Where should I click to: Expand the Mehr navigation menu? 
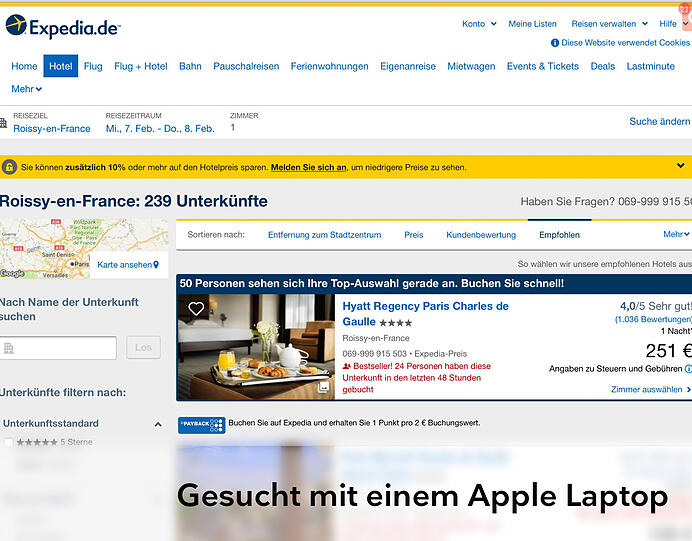tap(26, 89)
